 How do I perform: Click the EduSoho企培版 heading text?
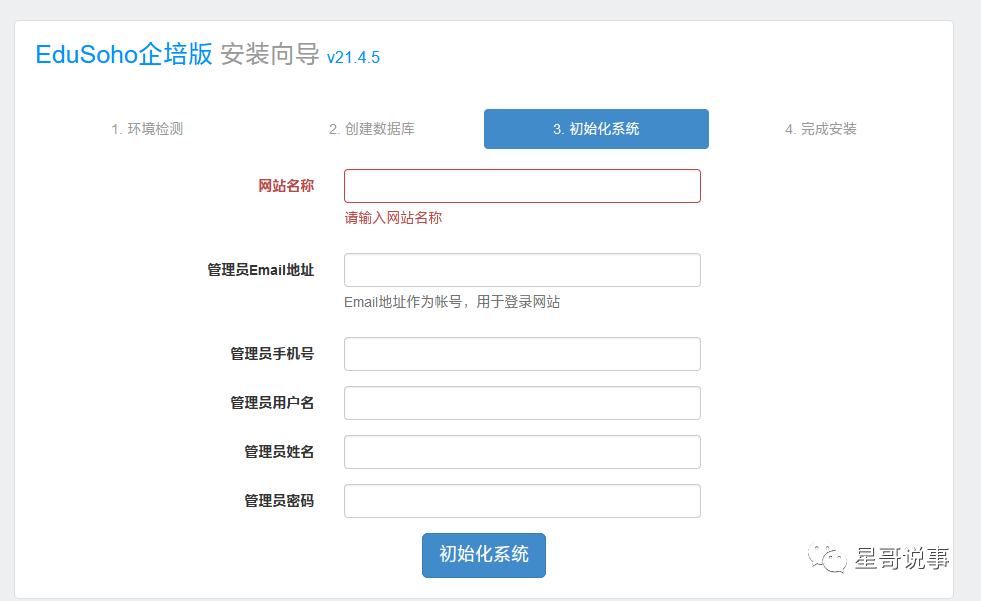pos(120,56)
